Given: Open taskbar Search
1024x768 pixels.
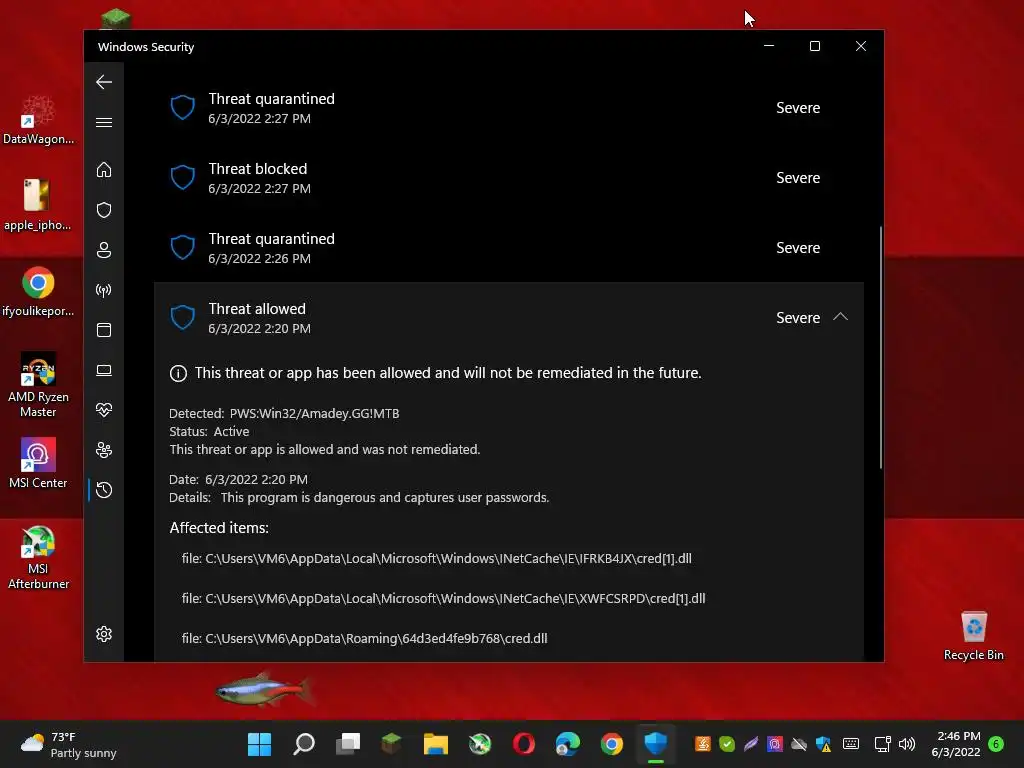Looking at the screenshot, I should pos(304,744).
